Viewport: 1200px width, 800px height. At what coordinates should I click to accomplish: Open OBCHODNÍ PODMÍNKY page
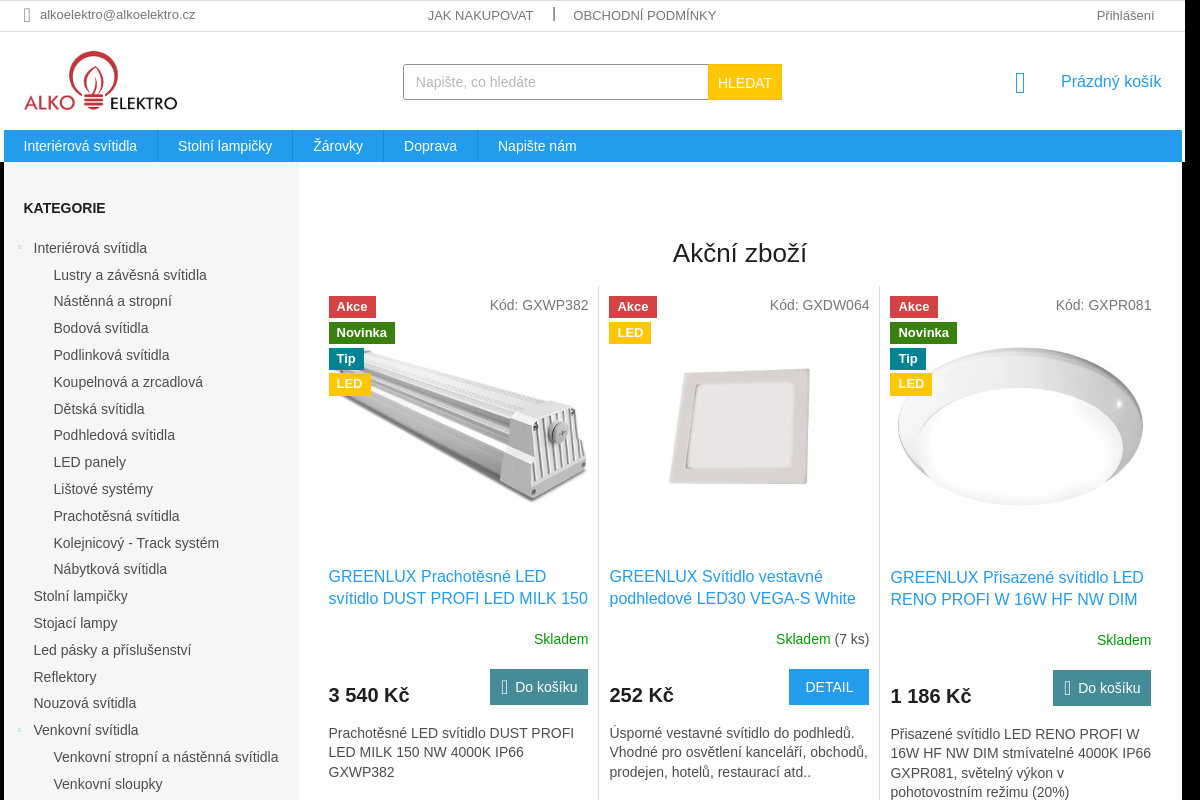click(x=644, y=15)
